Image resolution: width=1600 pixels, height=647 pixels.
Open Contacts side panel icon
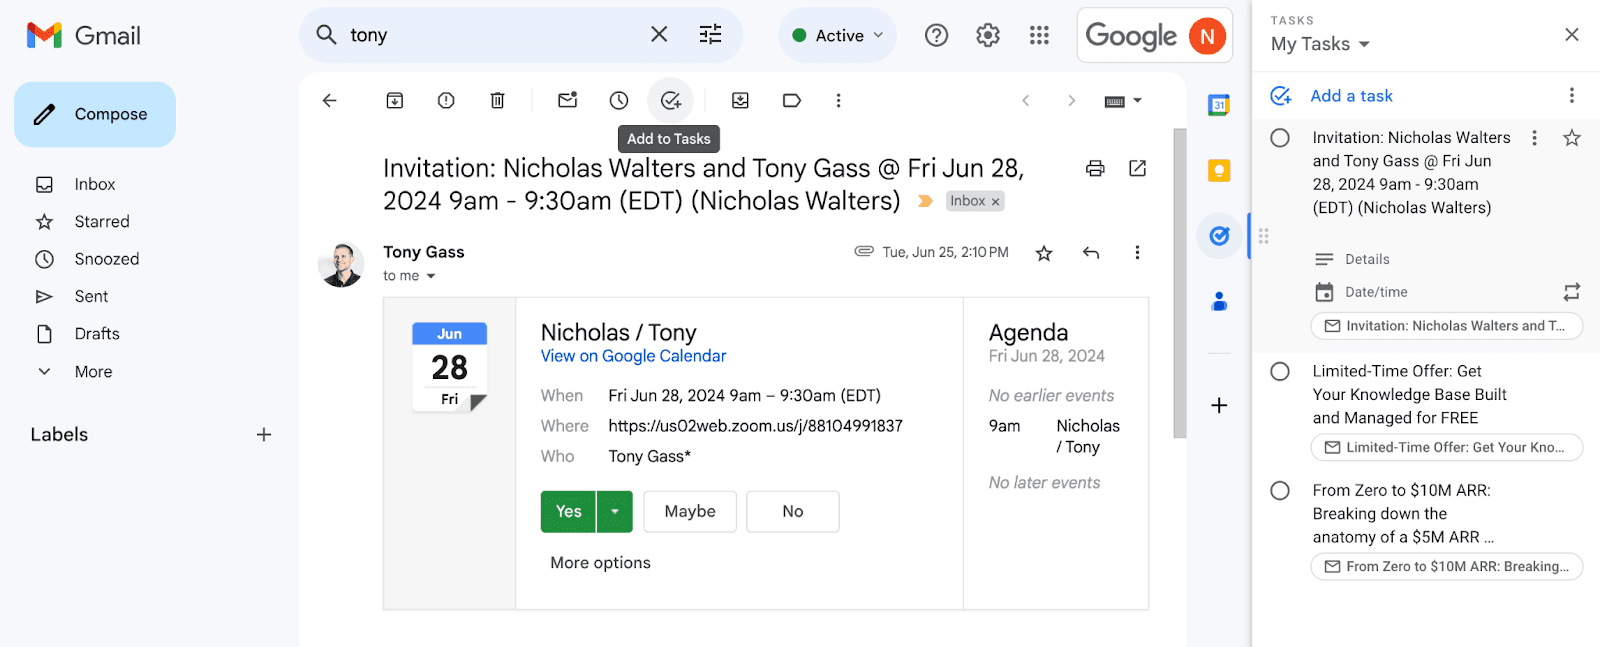pos(1219,301)
